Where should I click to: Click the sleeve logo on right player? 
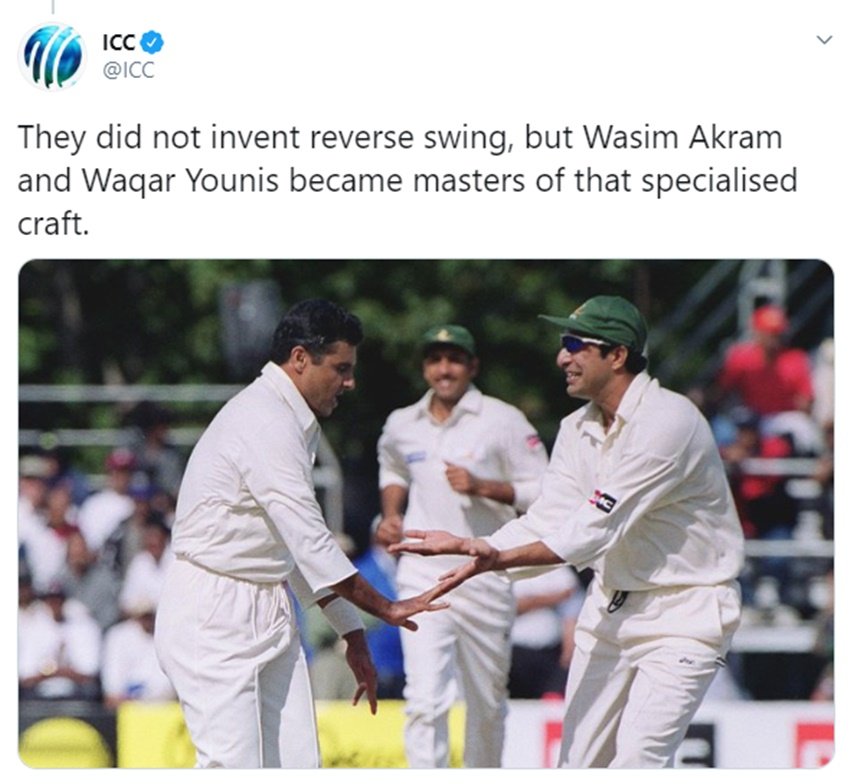[x=603, y=502]
